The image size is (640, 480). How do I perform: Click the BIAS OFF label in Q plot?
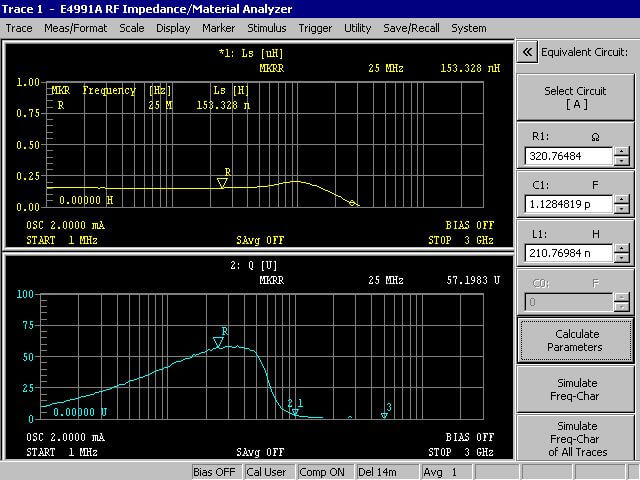point(470,437)
